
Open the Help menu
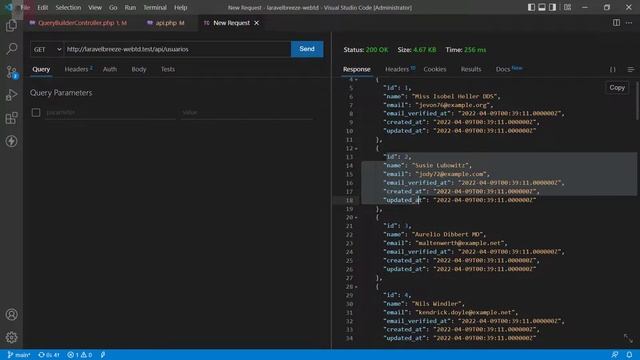pyautogui.click(x=180, y=7)
